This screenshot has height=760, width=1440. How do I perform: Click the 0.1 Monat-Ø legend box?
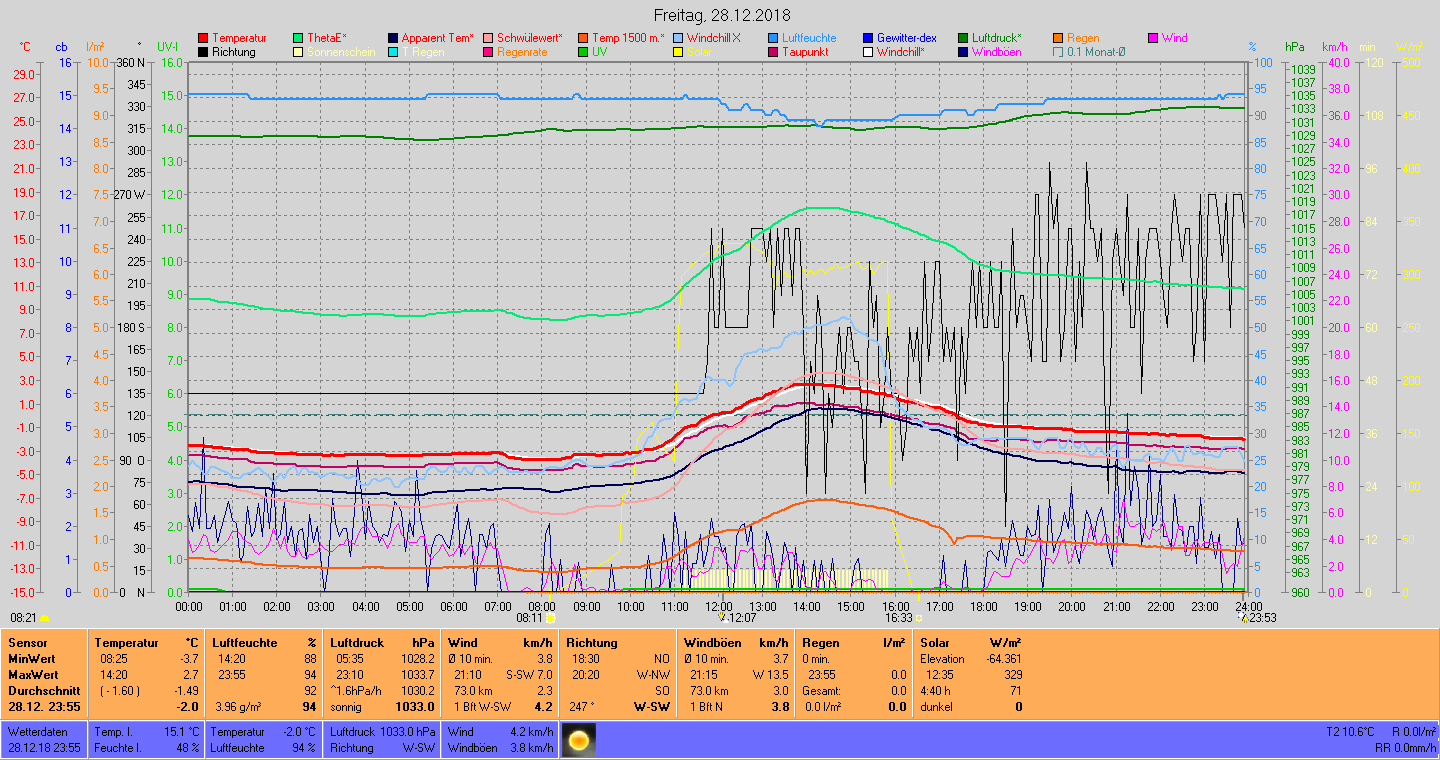pos(1059,52)
